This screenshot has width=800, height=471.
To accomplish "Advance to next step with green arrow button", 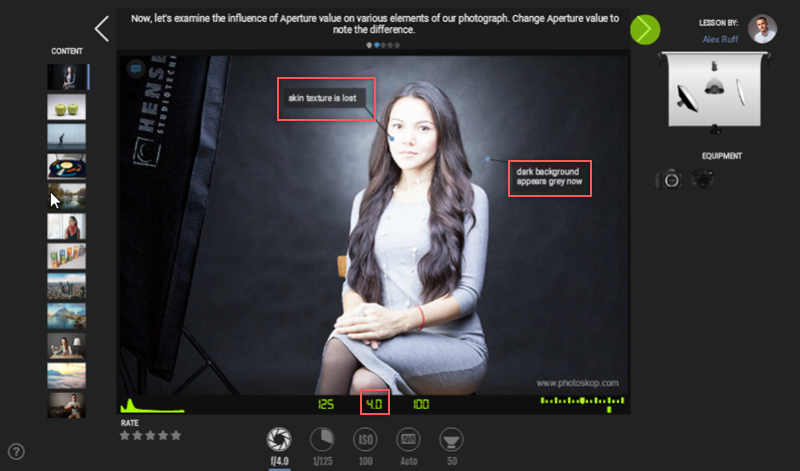I will pyautogui.click(x=645, y=30).
